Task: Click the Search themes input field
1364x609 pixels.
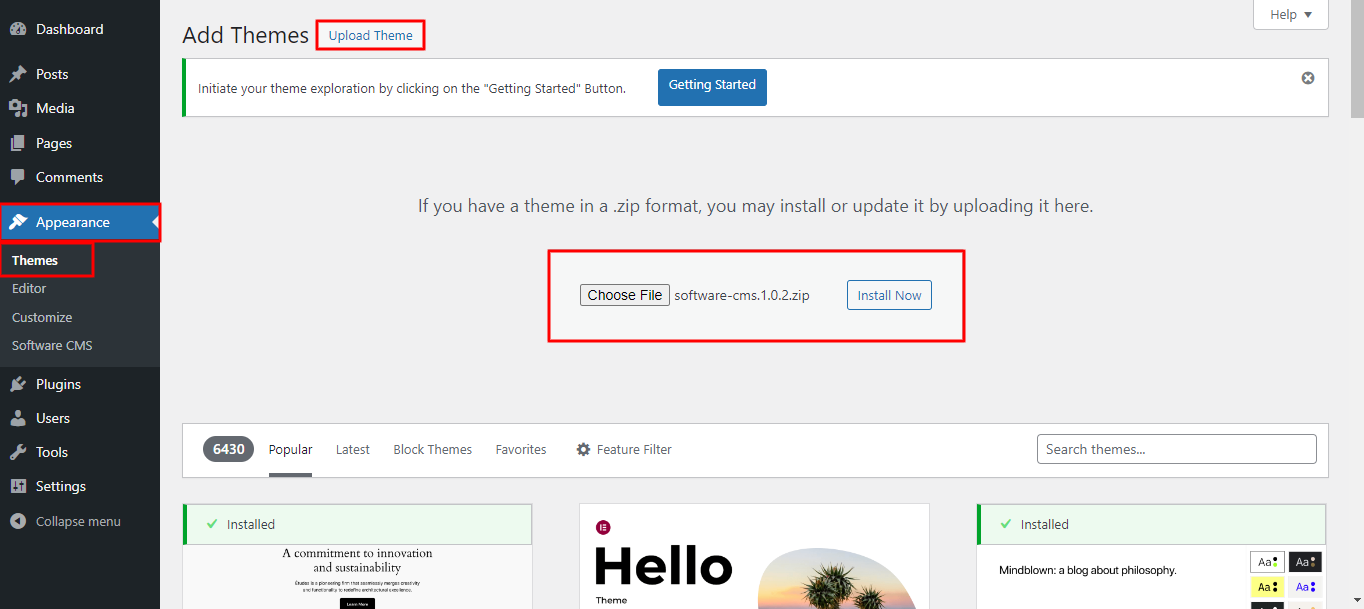Action: point(1177,449)
